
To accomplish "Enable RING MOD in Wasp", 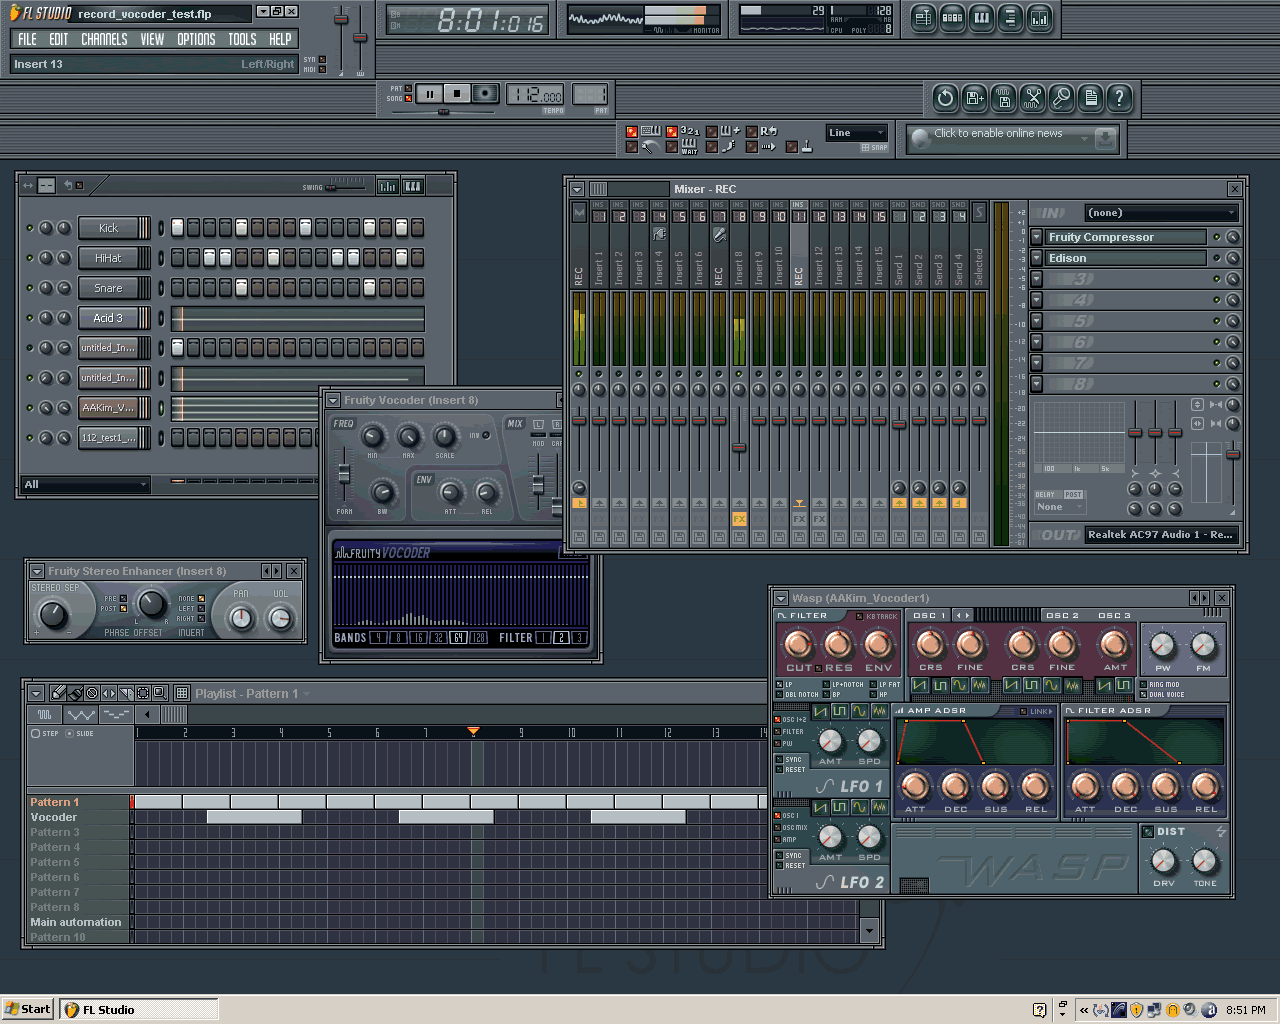I will click(x=1144, y=684).
